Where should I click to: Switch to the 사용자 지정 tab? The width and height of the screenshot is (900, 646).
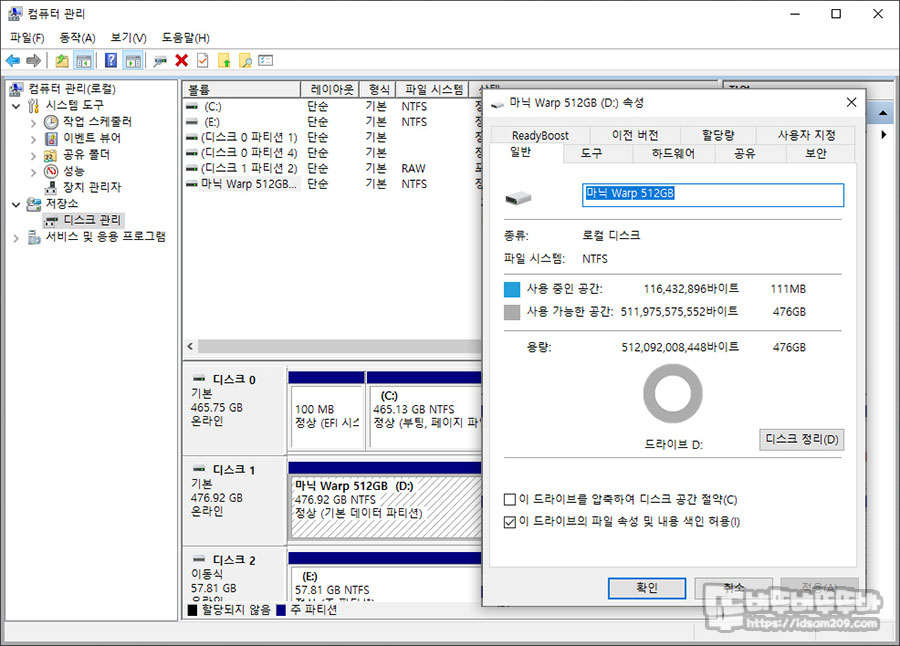(806, 136)
